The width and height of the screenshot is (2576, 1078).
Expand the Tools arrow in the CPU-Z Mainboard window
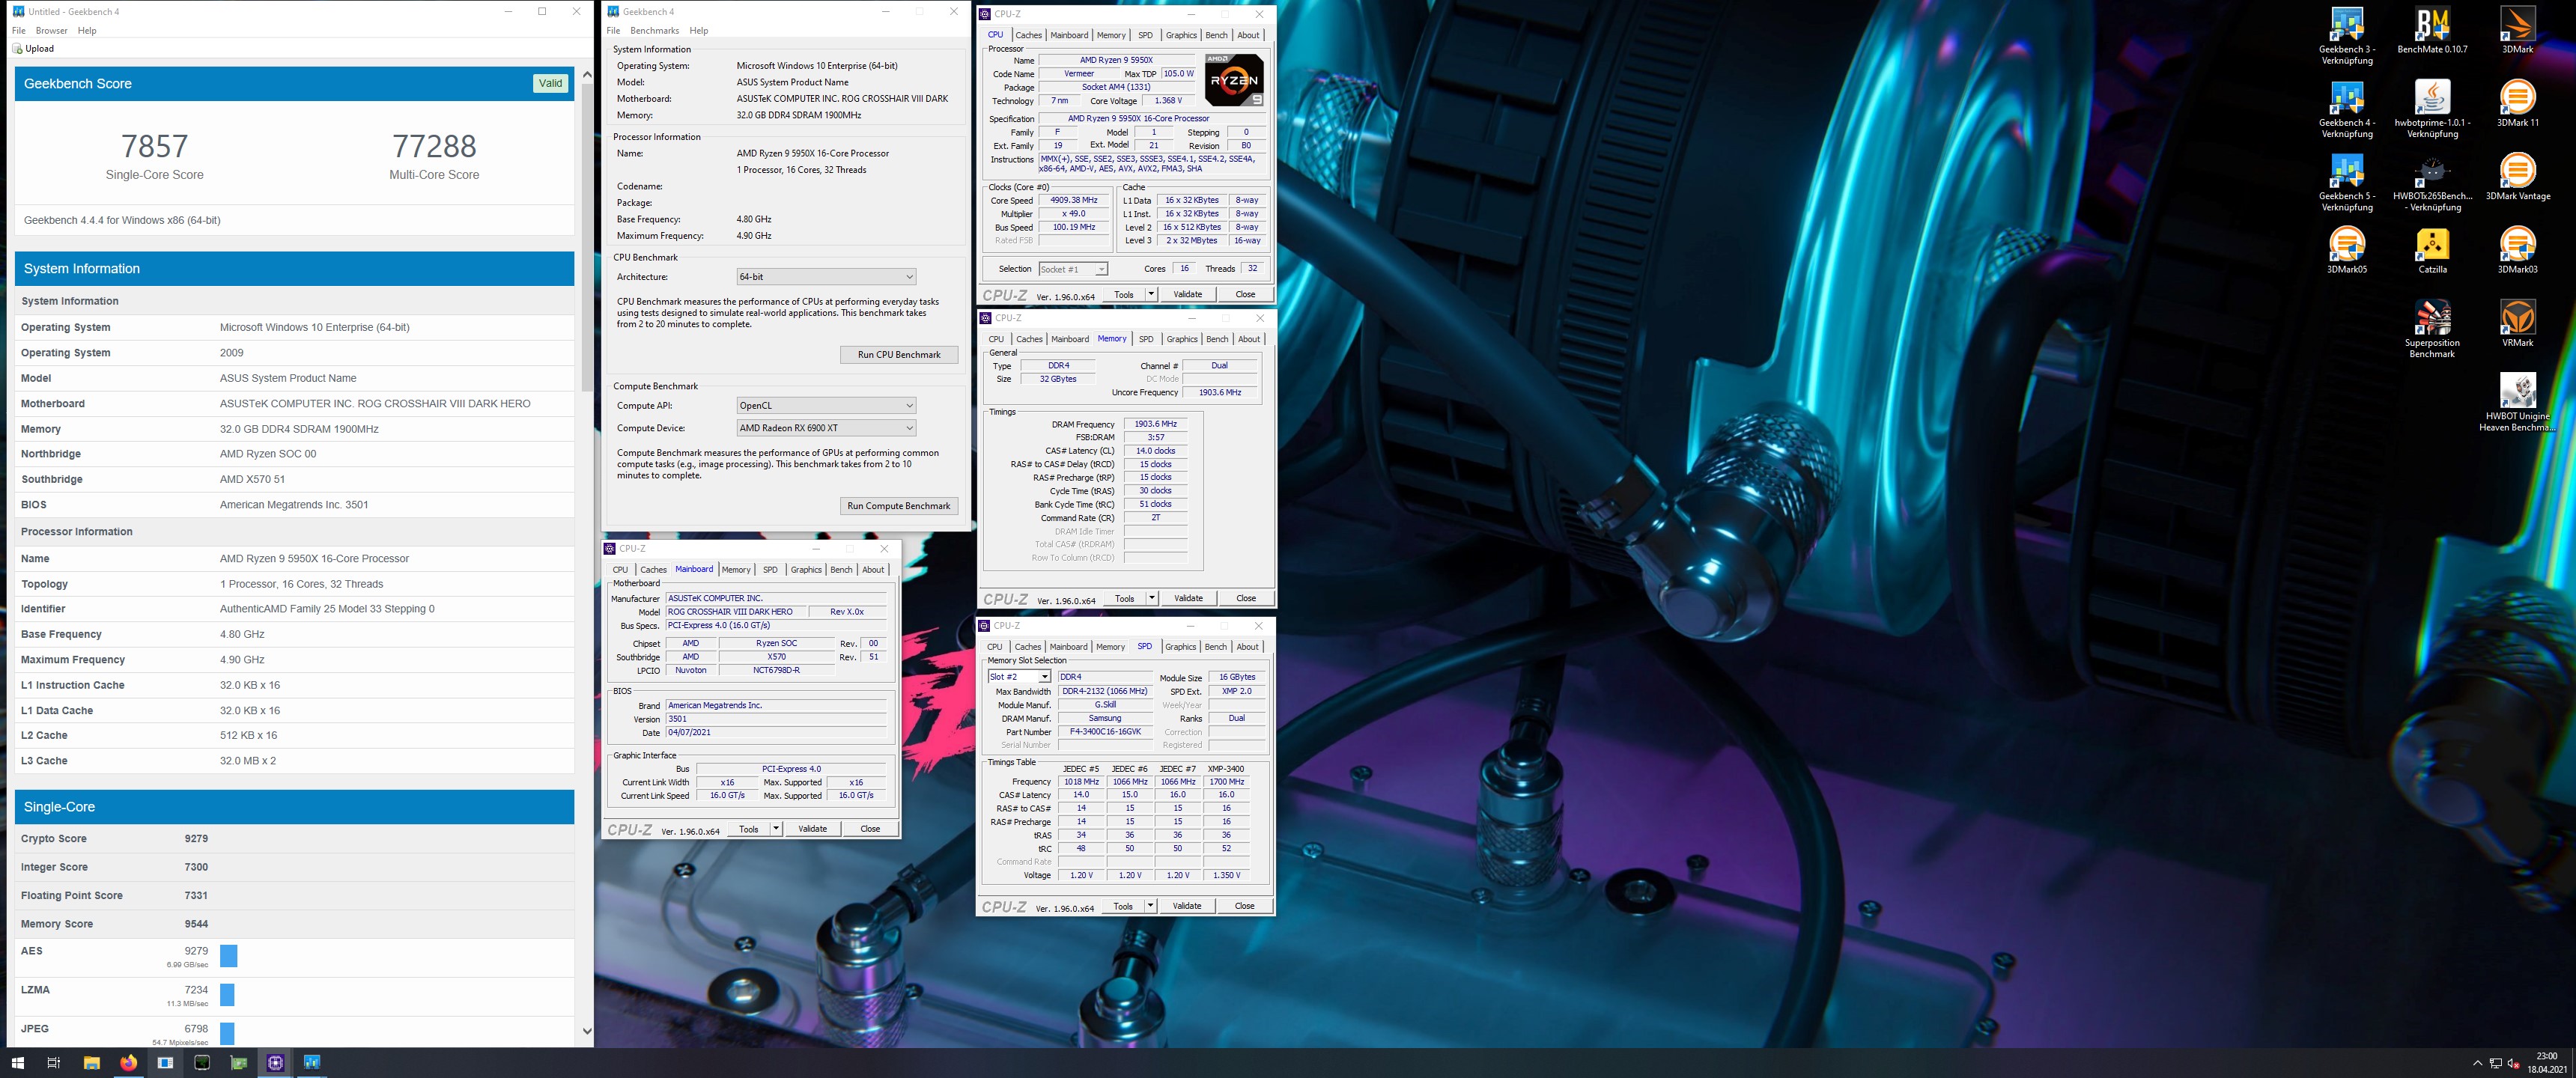pos(776,829)
